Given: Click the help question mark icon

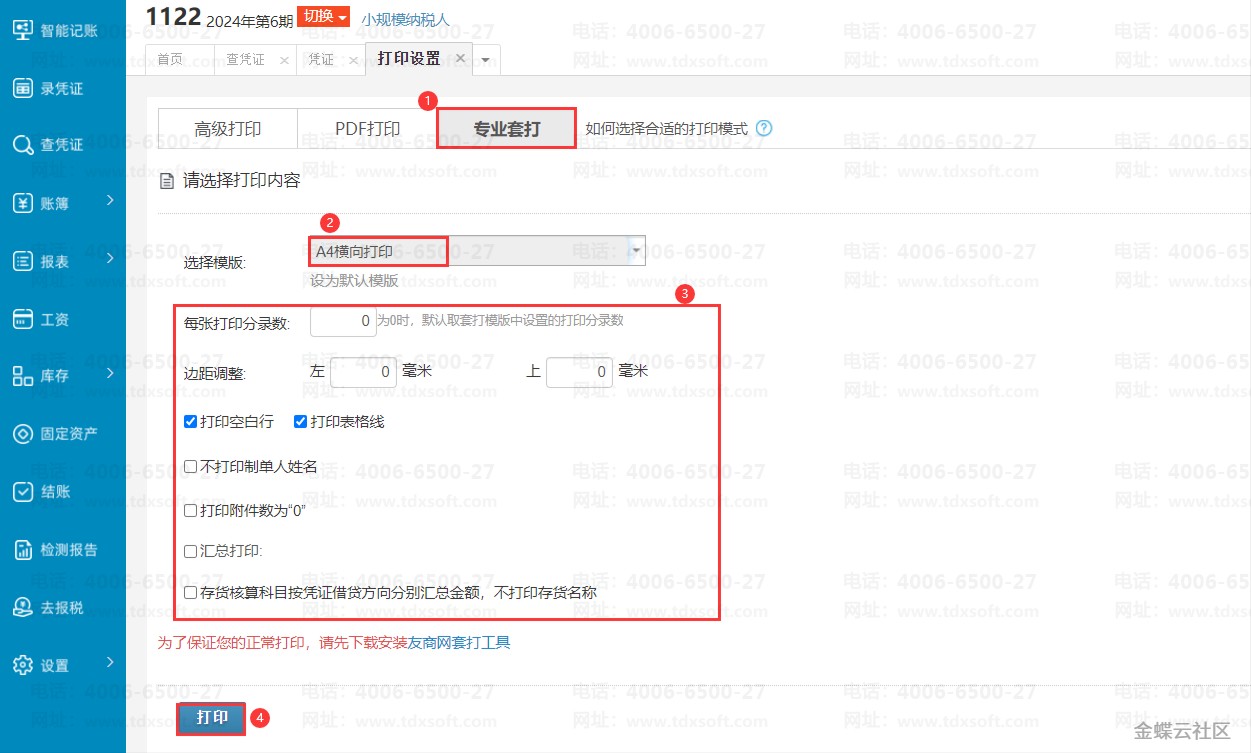Looking at the screenshot, I should 765,129.
